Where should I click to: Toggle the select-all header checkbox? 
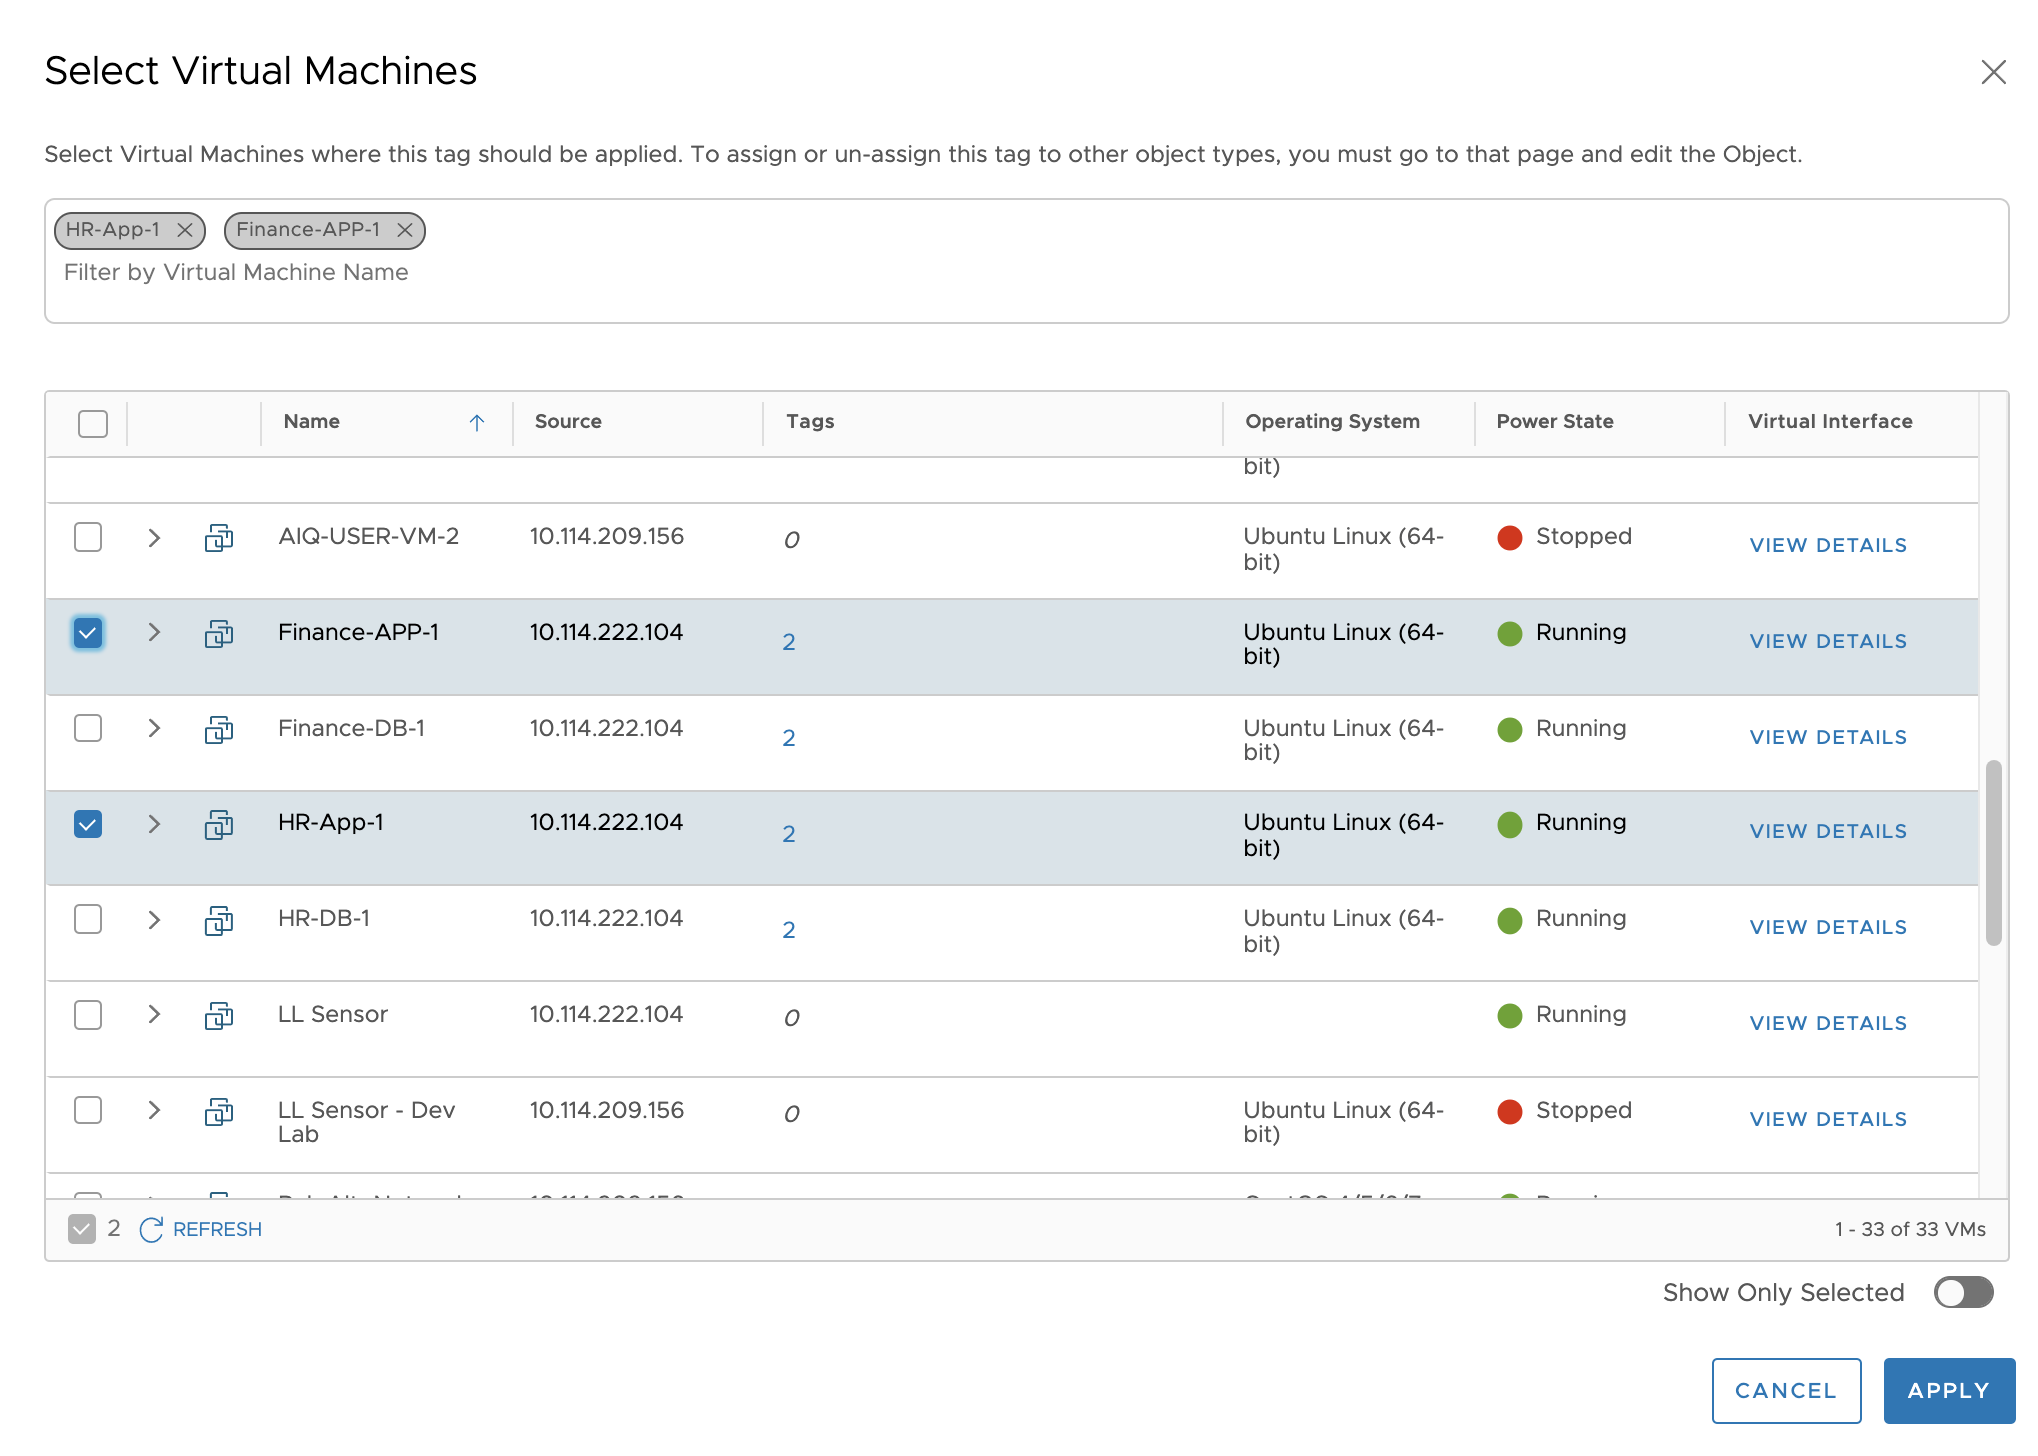[x=93, y=424]
